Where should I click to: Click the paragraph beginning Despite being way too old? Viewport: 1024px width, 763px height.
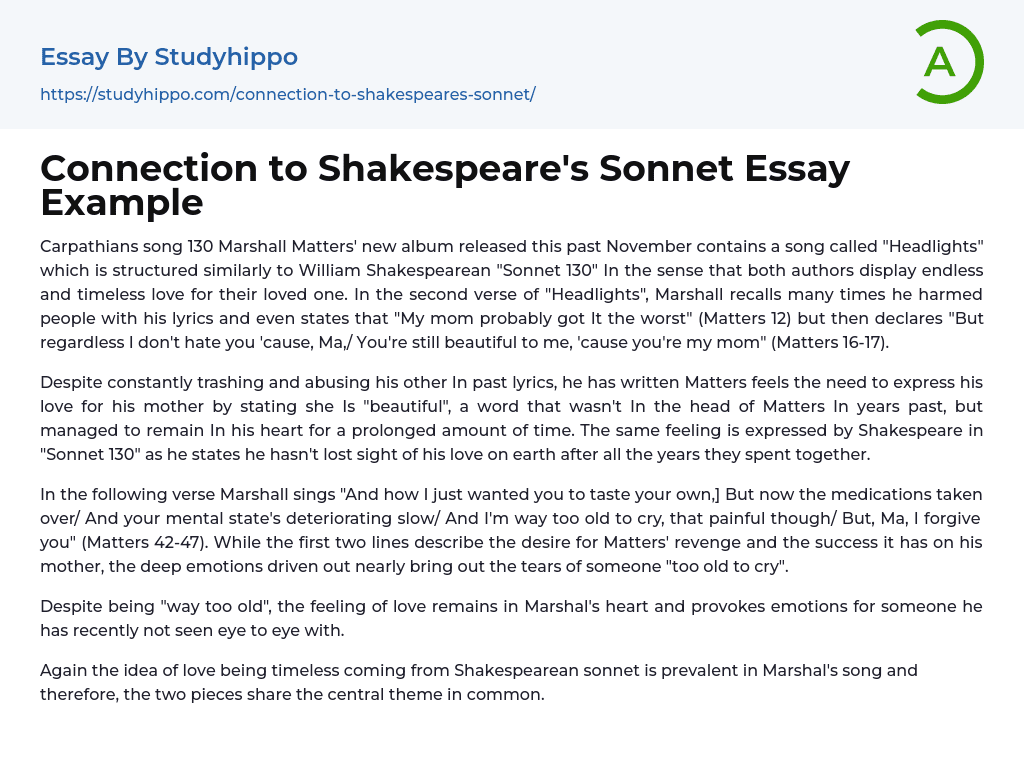tap(511, 618)
